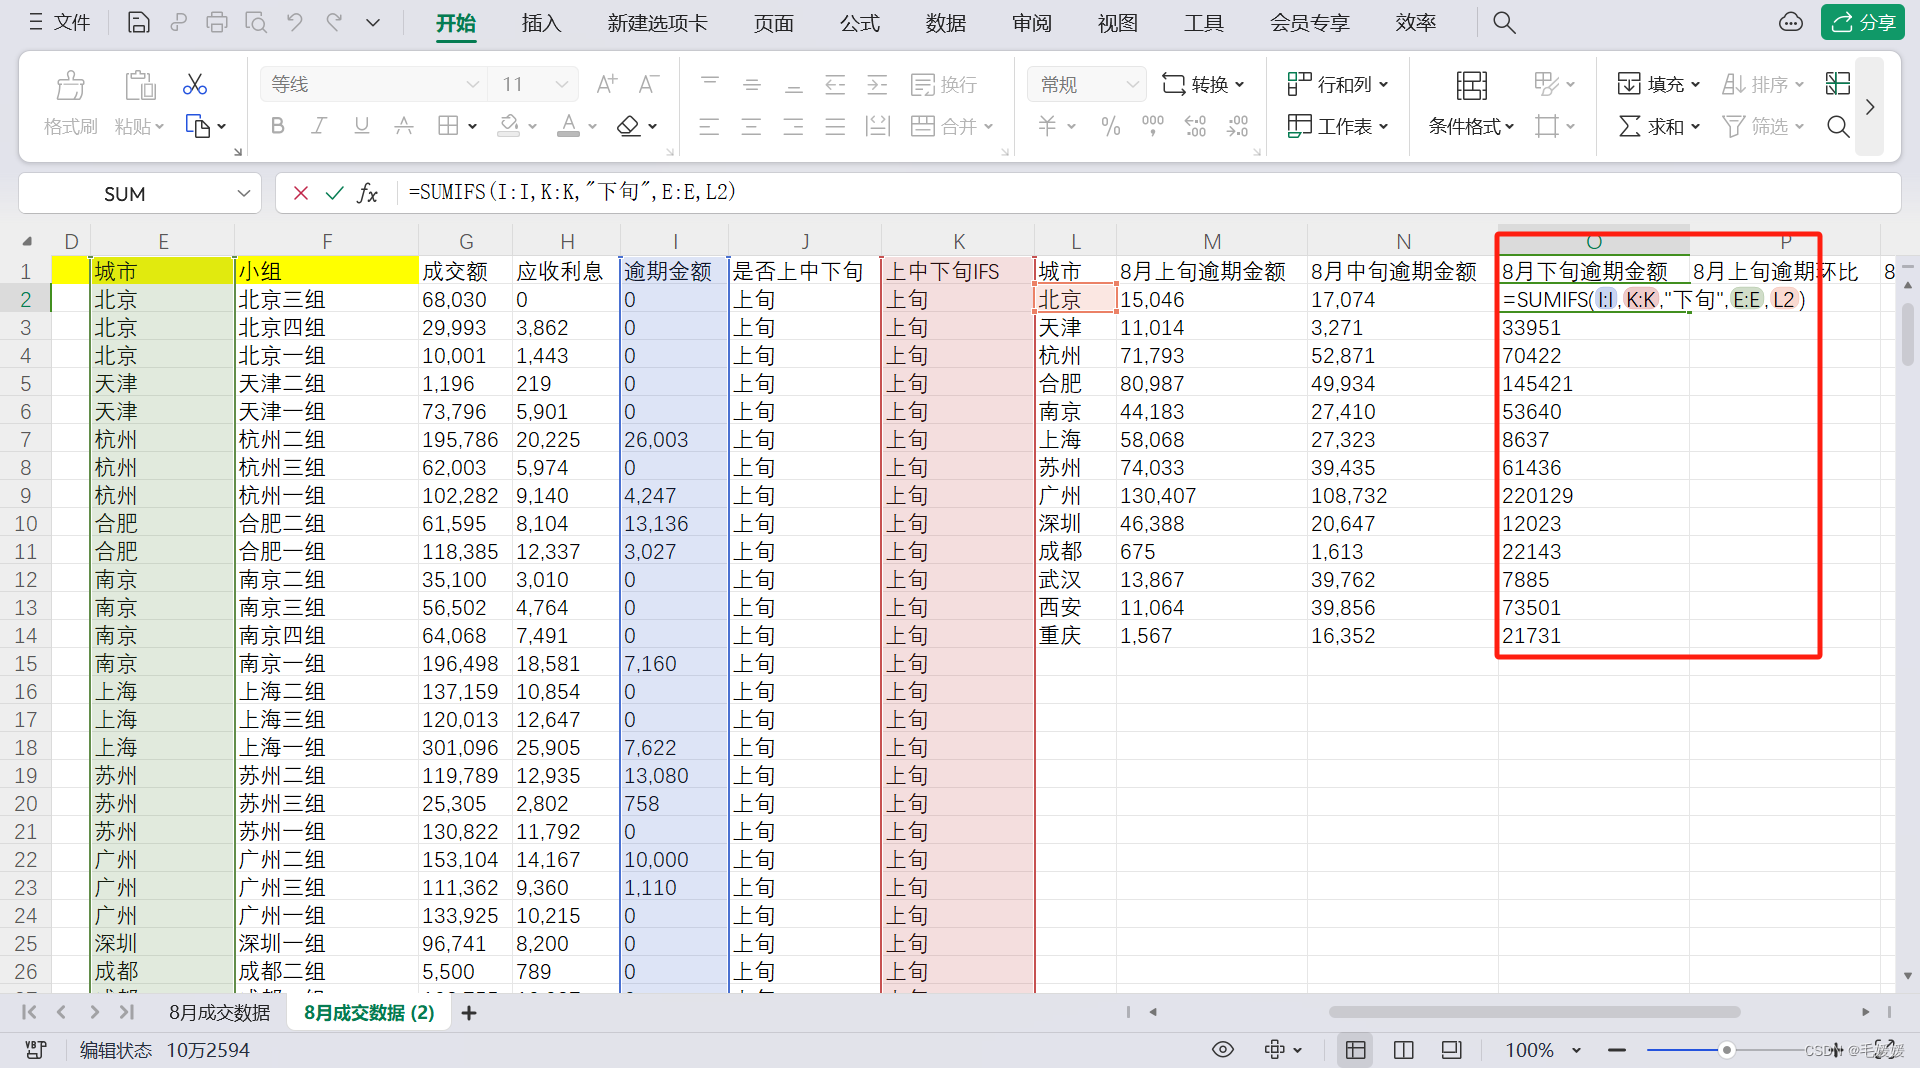Click the zoom slider handle
Screen dimensions: 1920x1068
tap(1726, 1050)
